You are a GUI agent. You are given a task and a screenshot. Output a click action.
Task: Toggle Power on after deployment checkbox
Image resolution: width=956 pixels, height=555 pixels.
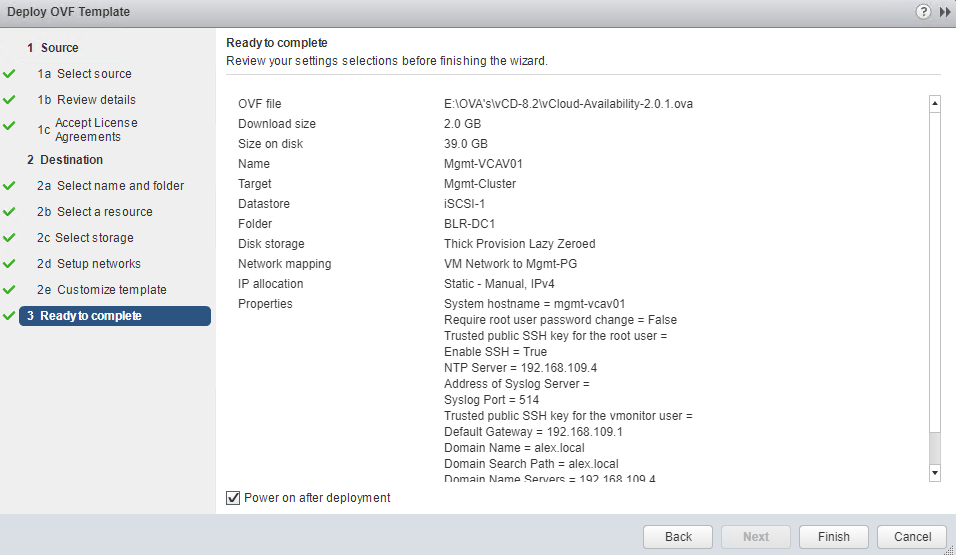point(234,497)
